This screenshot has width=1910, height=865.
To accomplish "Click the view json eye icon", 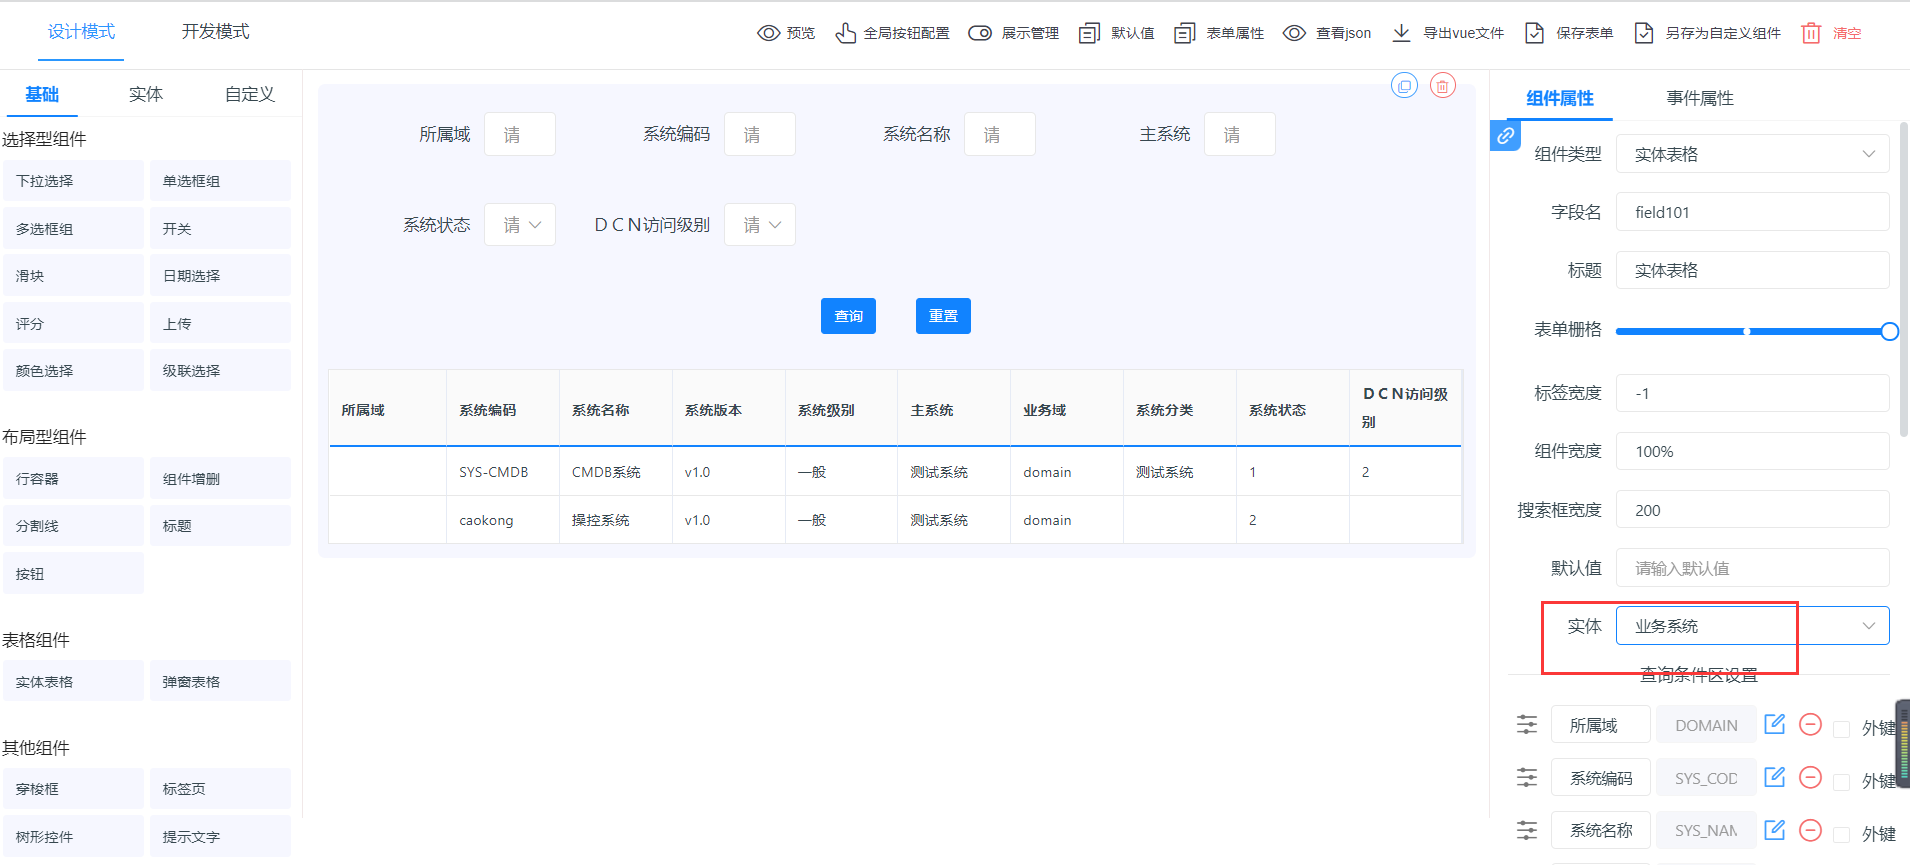I will click(1294, 33).
